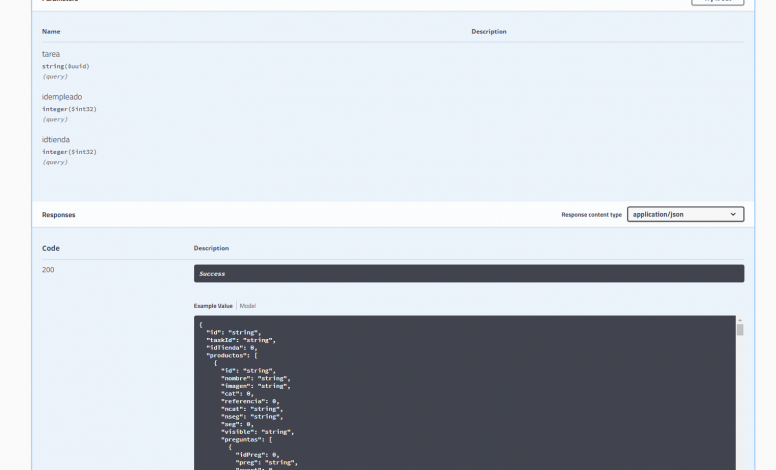Click the Code column header

[51, 248]
